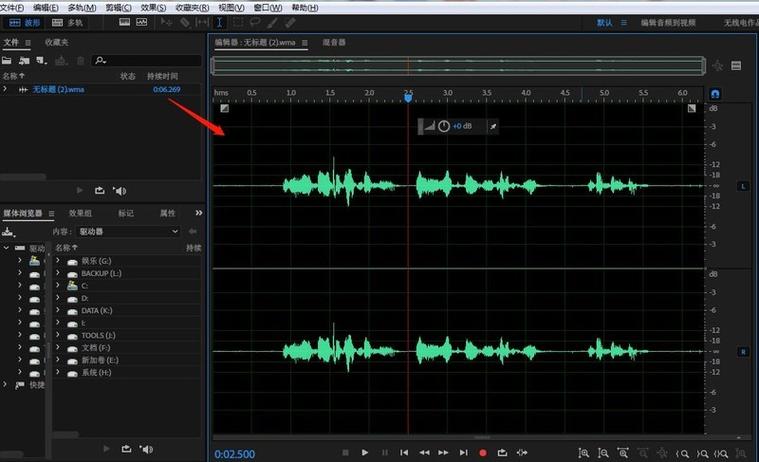Click the pin icon on volume HUD
Viewport: 759px width, 462px height.
click(491, 126)
